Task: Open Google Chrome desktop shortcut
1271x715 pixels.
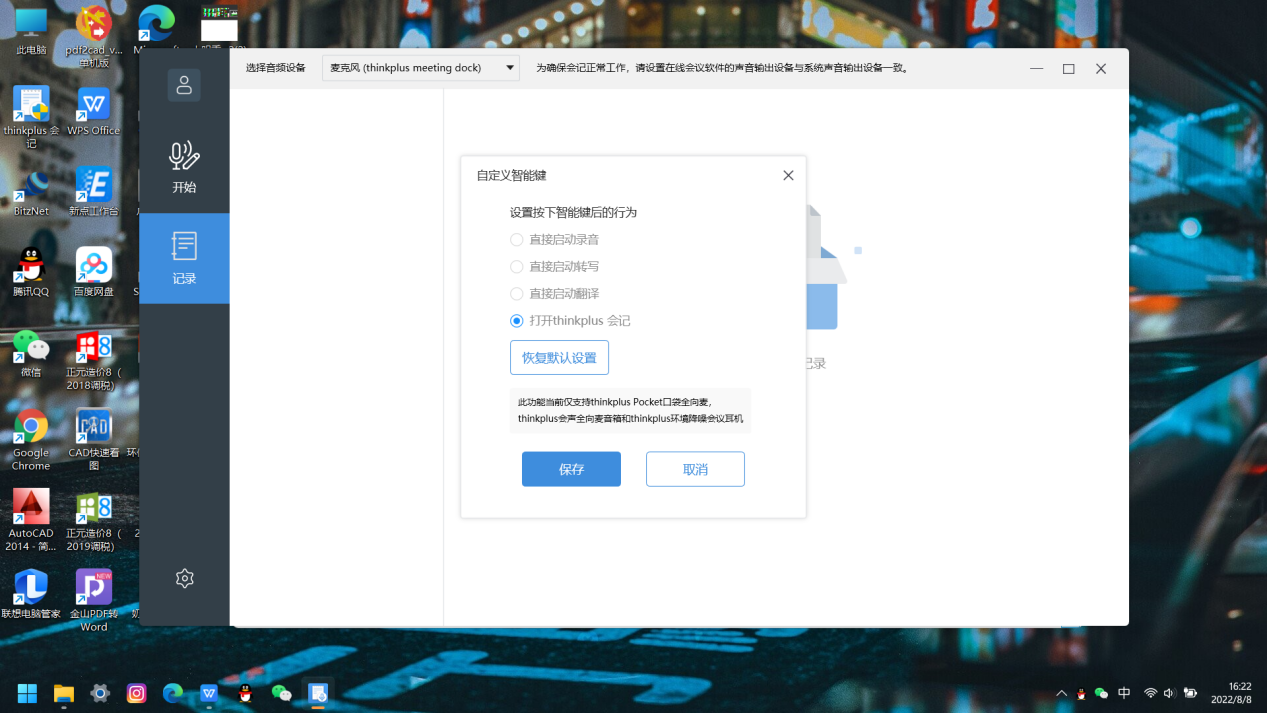Action: pyautogui.click(x=31, y=441)
